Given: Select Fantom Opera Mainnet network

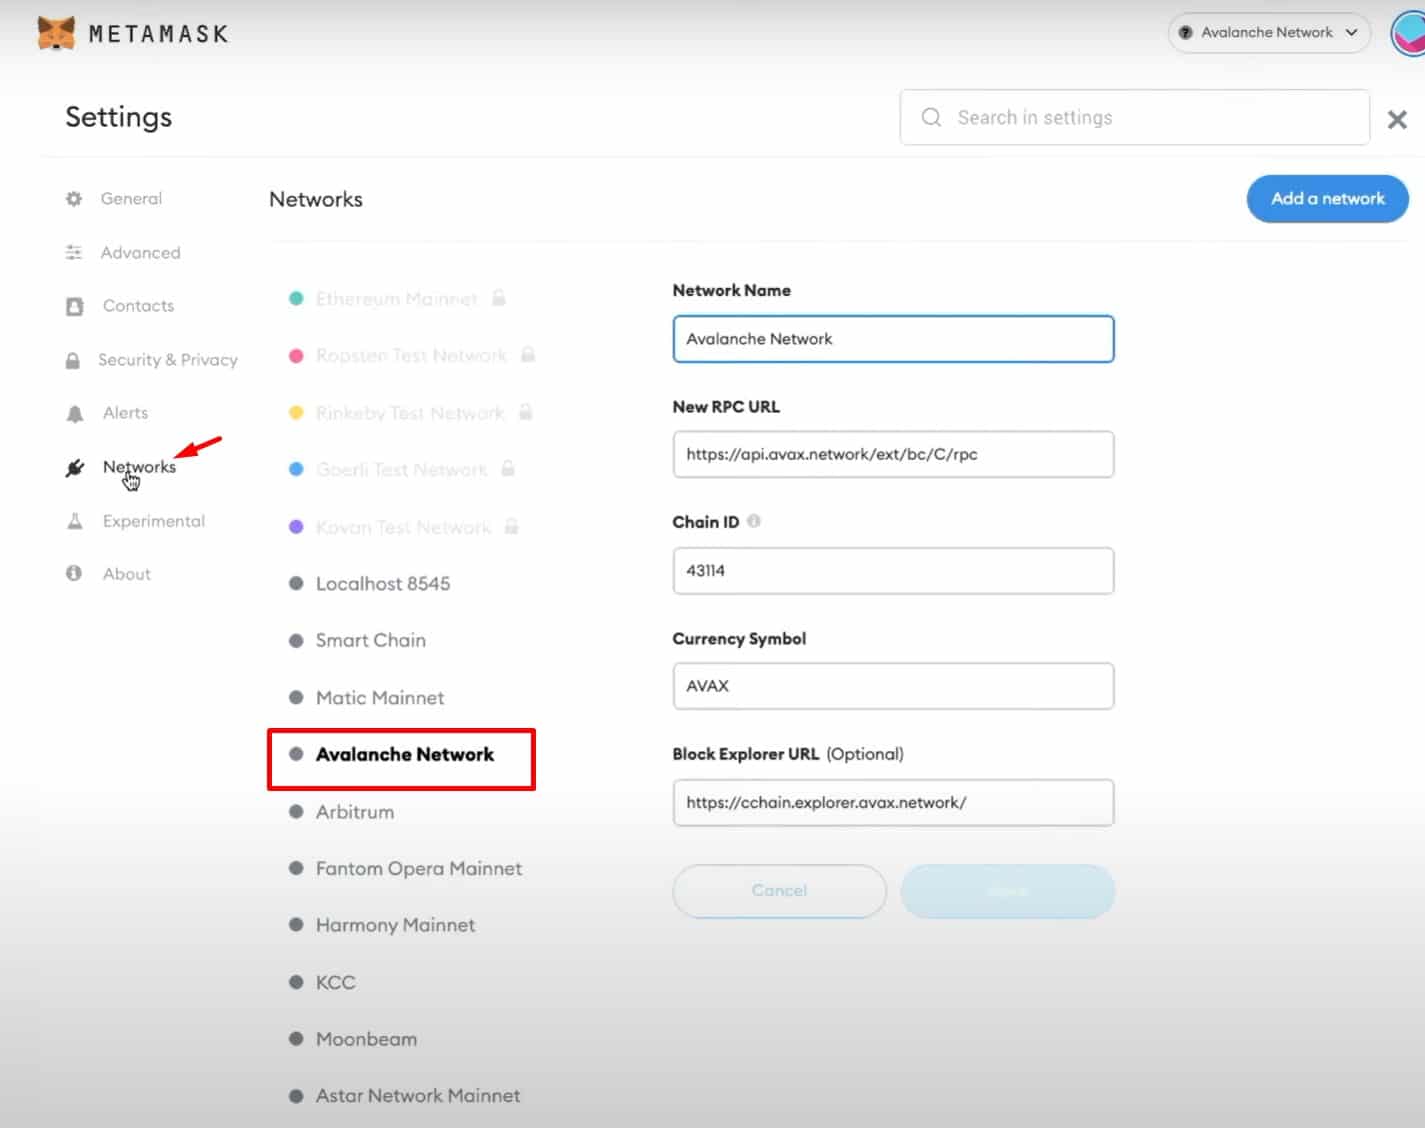Looking at the screenshot, I should (418, 869).
